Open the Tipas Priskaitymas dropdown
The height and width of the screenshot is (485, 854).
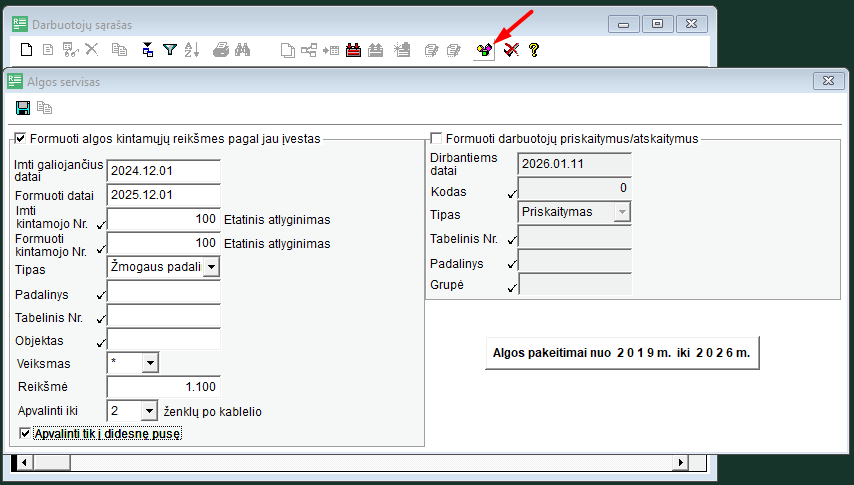[x=621, y=212]
